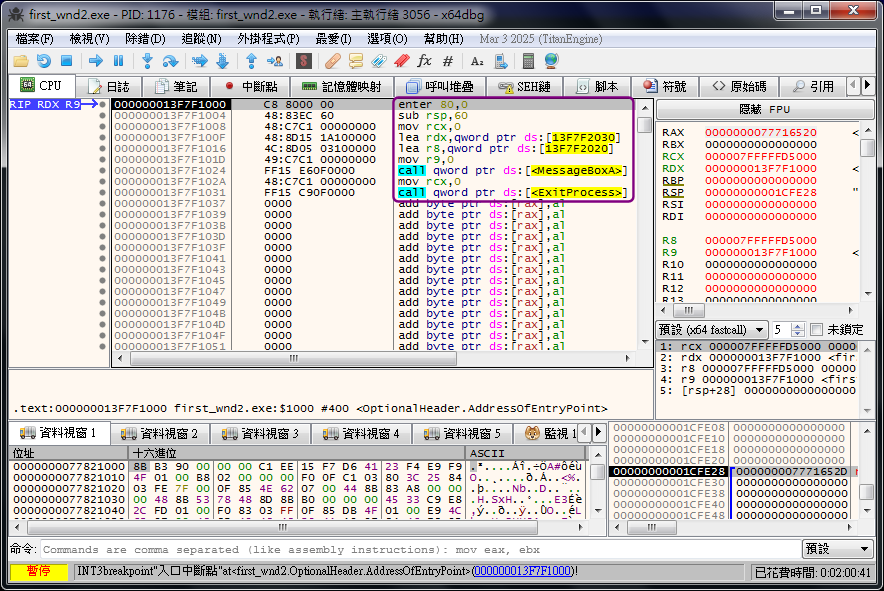This screenshot has width=884, height=591.
Task: Switch to the 中斷點 tab
Action: [x=250, y=87]
